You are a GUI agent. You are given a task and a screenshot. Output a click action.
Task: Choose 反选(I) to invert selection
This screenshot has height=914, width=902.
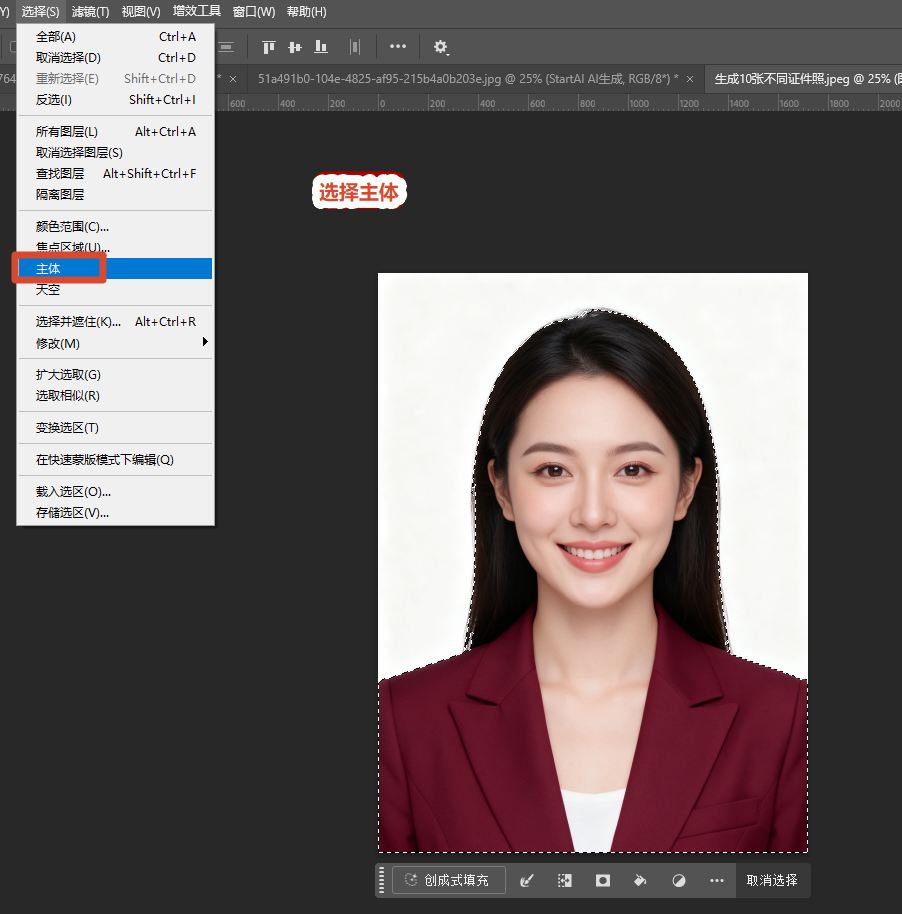[x=115, y=100]
